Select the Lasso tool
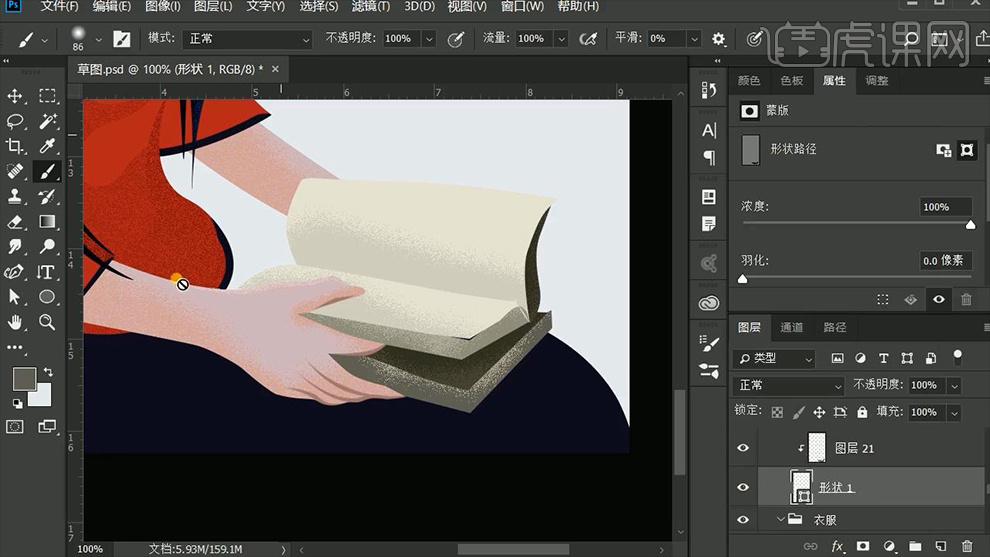Image resolution: width=990 pixels, height=557 pixels. pos(15,121)
